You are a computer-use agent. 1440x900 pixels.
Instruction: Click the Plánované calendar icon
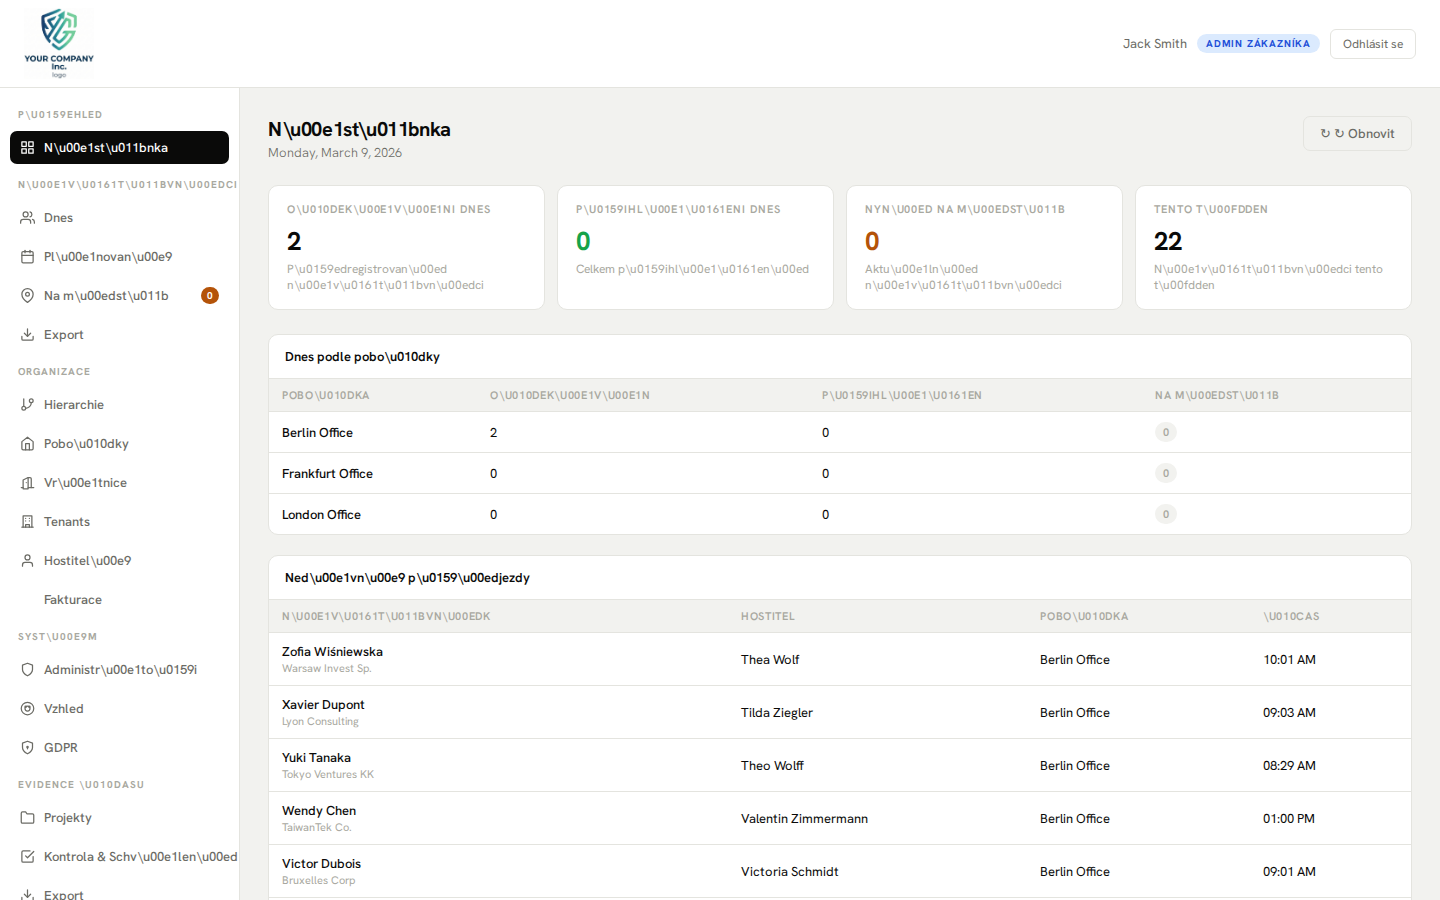click(27, 256)
